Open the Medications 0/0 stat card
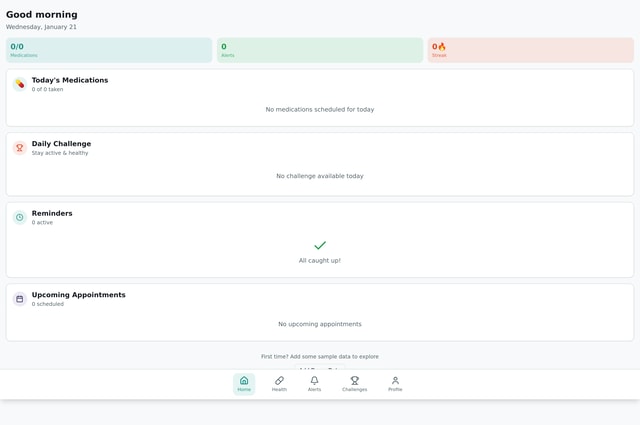Screen dimensions: 640x425 click(x=109, y=50)
